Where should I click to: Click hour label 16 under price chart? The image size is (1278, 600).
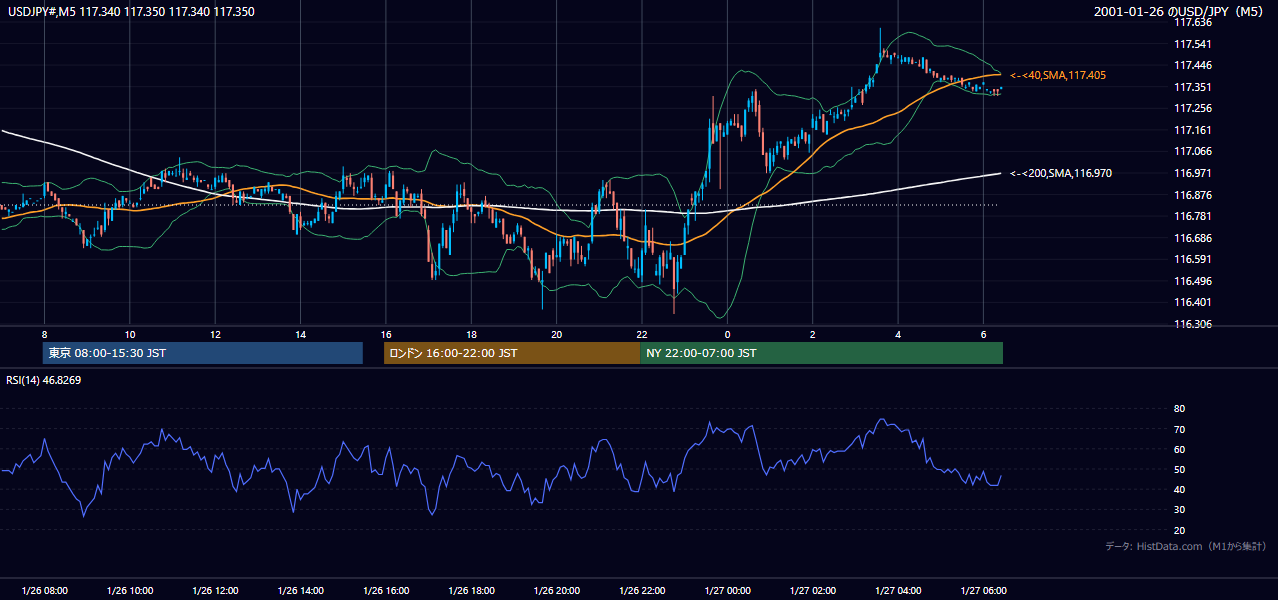pyautogui.click(x=386, y=334)
